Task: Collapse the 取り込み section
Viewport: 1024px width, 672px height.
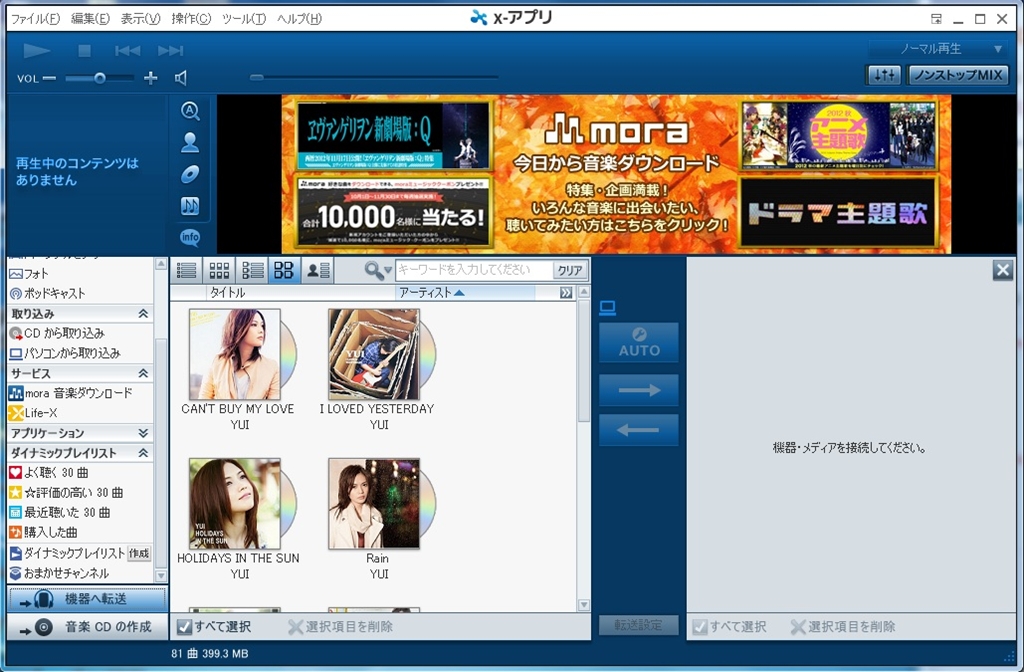Action: (143, 314)
